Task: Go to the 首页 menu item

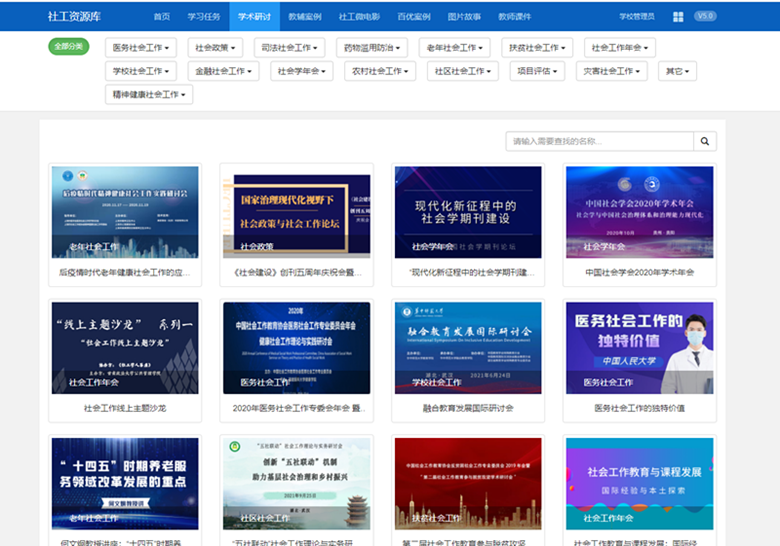Action: (162, 17)
